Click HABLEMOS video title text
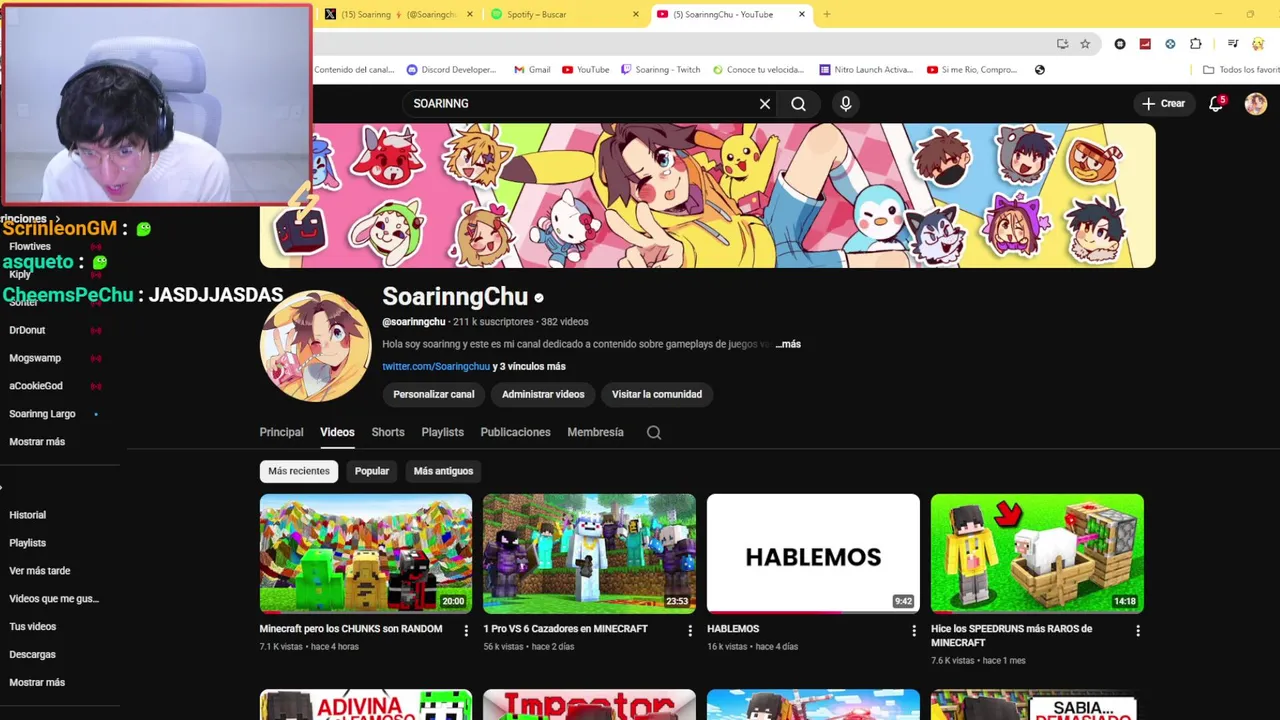 click(733, 629)
